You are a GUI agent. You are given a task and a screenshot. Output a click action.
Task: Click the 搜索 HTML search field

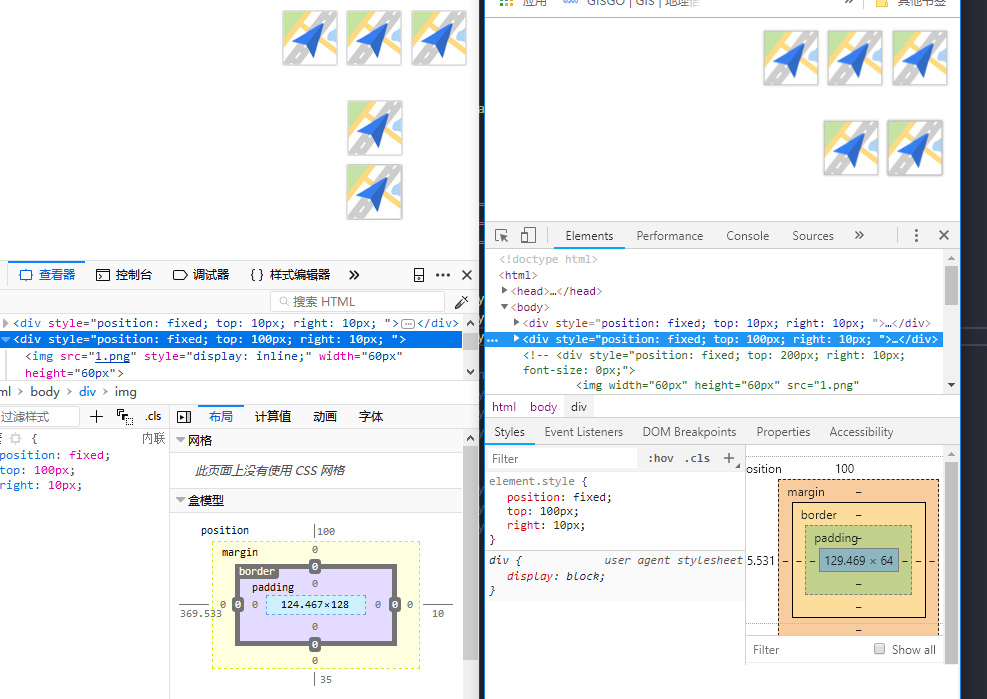[360, 302]
